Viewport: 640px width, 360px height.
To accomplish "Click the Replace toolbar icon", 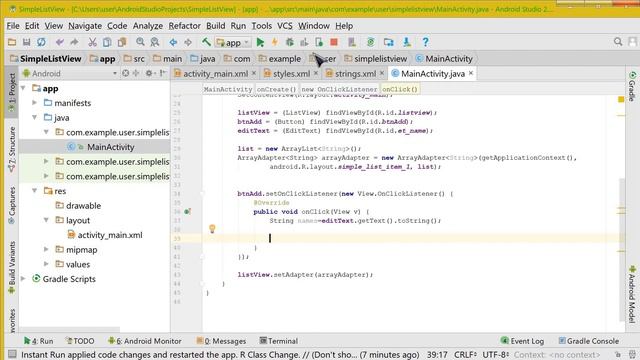I will (x=155, y=42).
